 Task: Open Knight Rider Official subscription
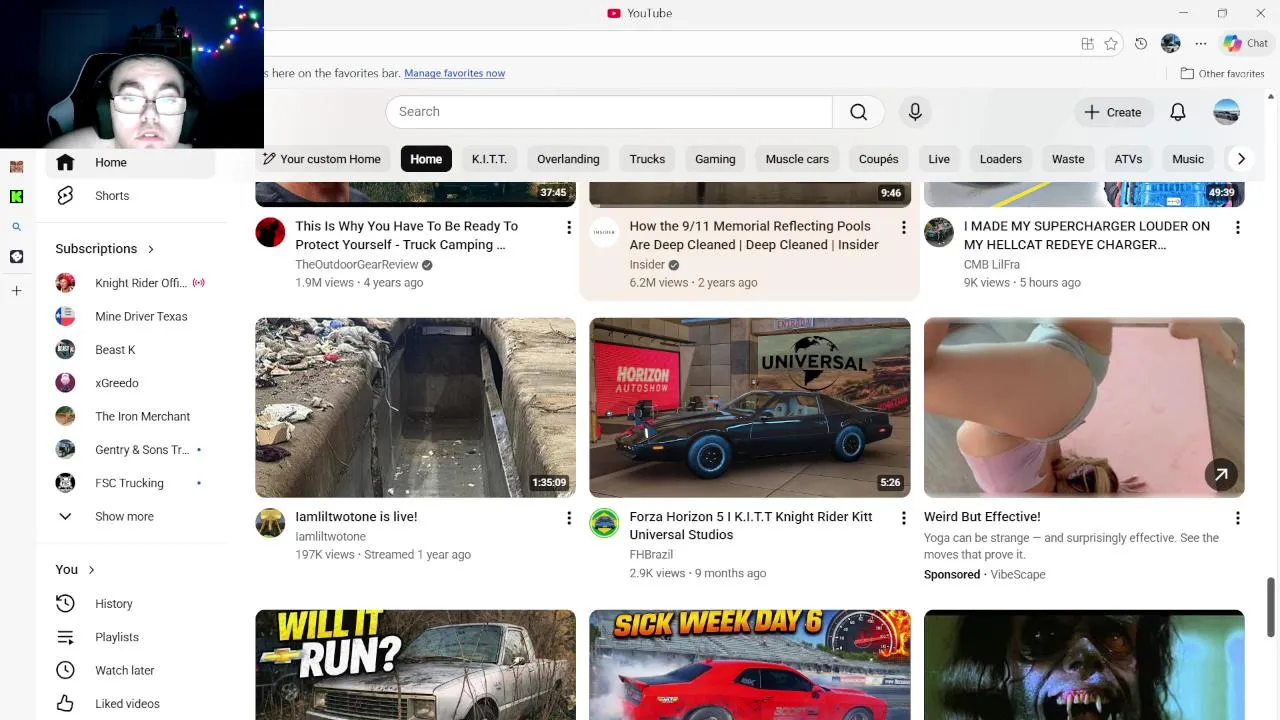point(131,283)
